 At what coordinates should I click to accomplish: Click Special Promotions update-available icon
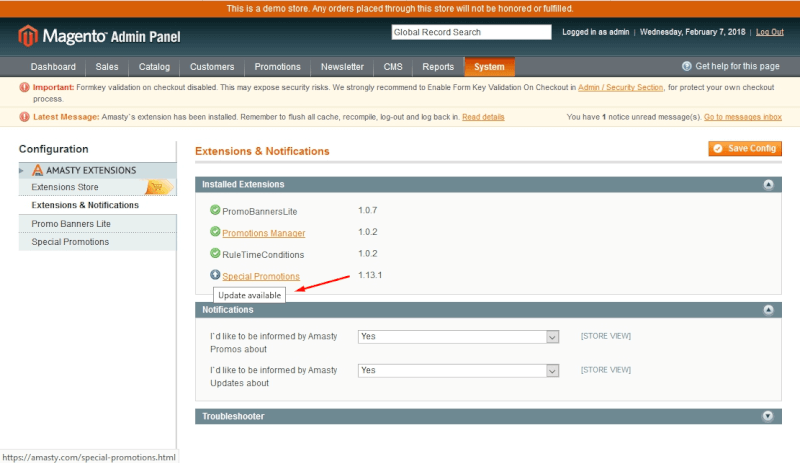[215, 275]
